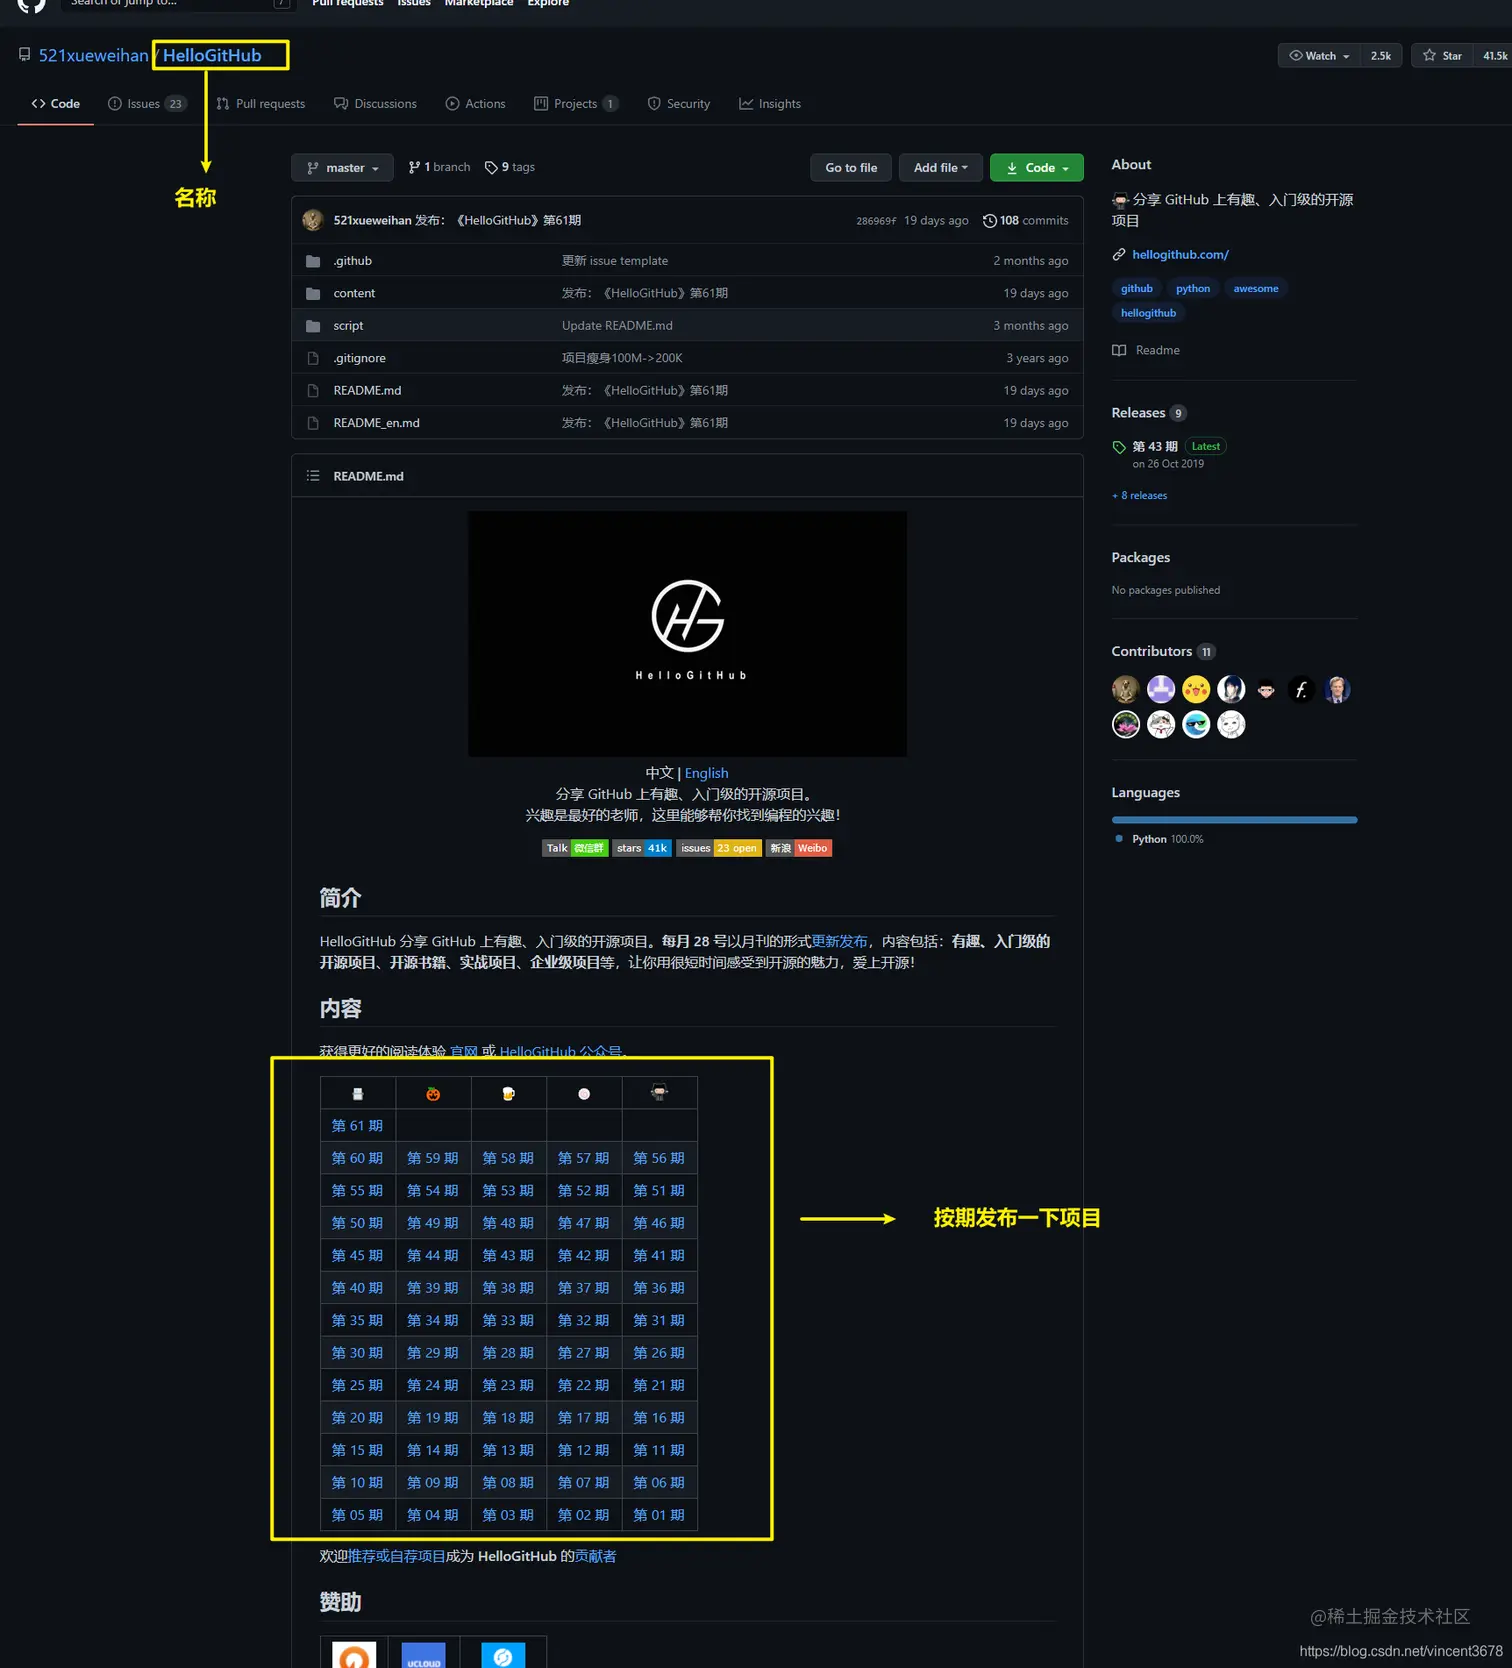
Task: Expand the green Code download dropdown
Action: tap(1036, 168)
